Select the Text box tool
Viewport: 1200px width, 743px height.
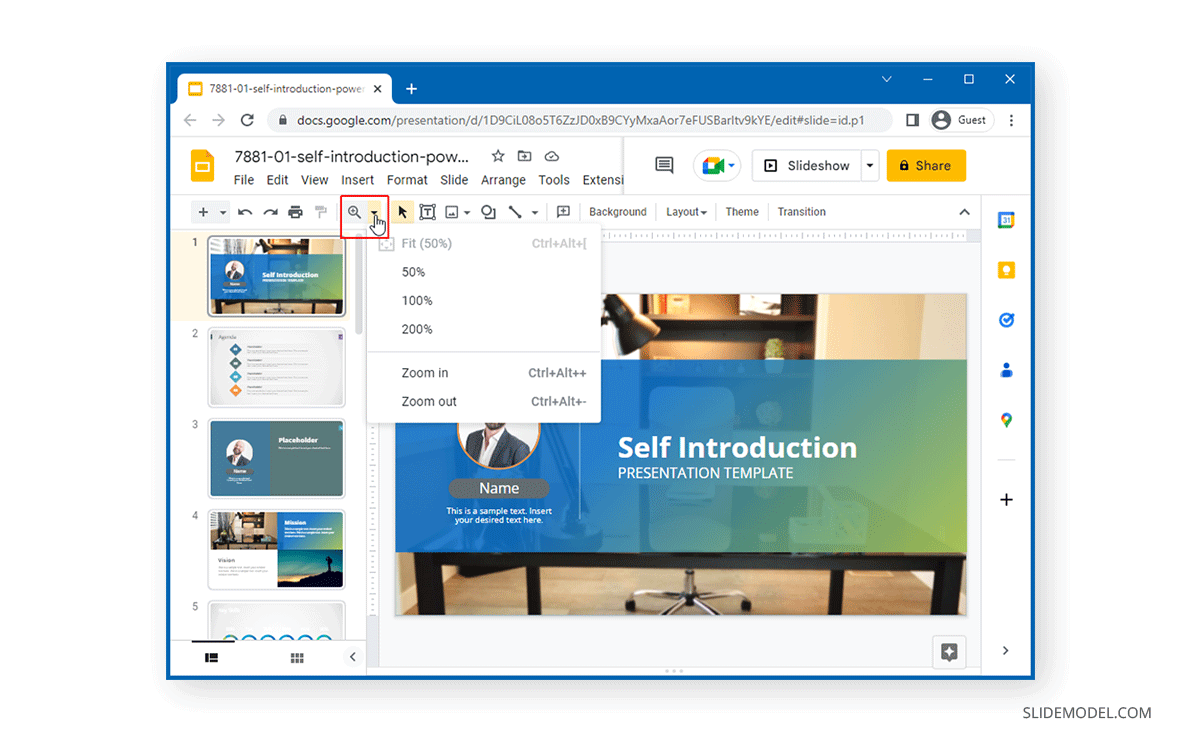(427, 211)
